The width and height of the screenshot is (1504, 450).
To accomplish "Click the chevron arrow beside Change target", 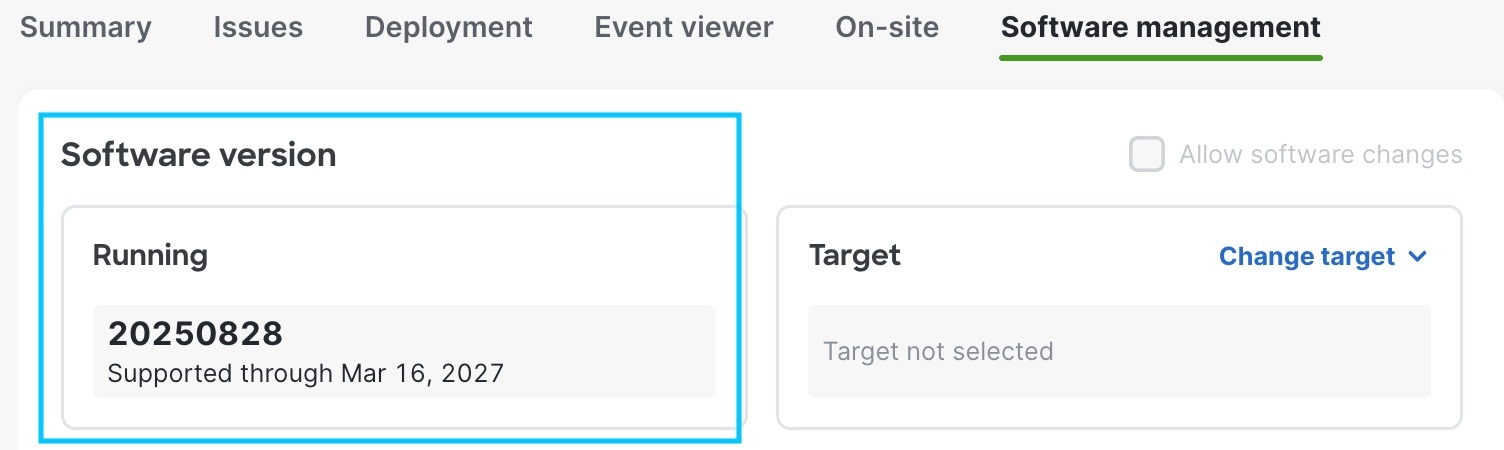I will 1417,257.
